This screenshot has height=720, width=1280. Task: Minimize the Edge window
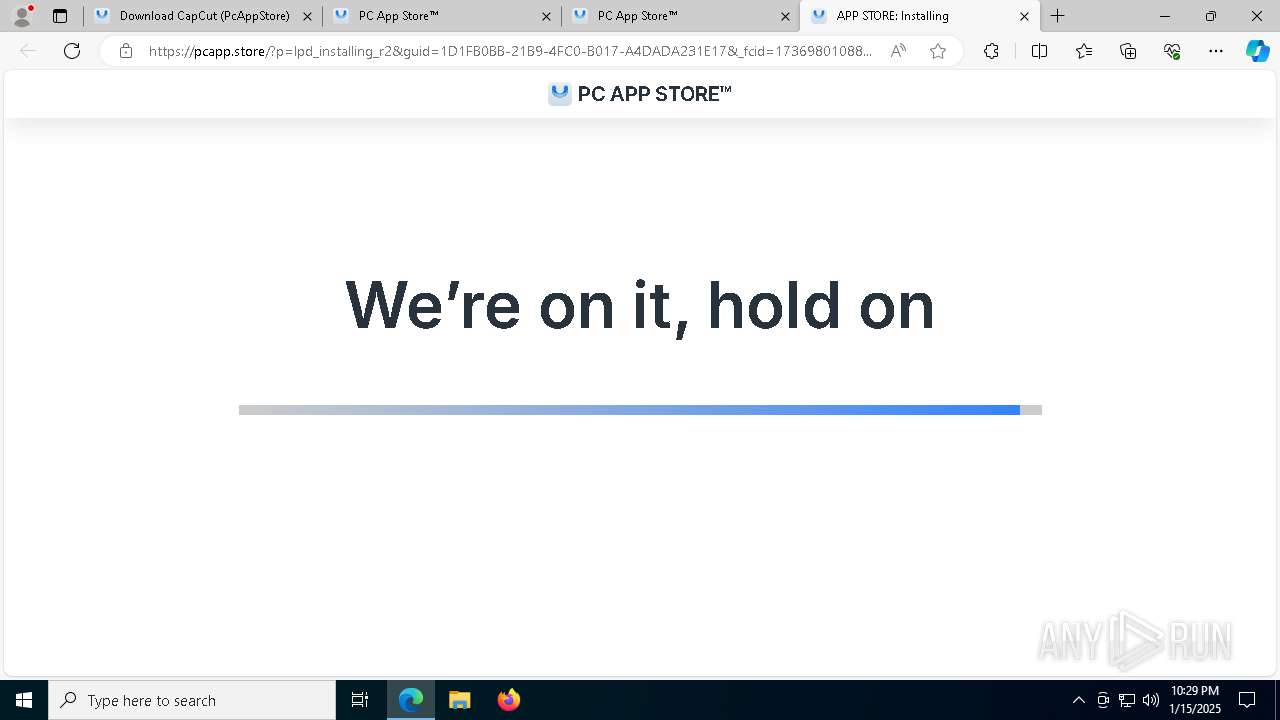(1165, 16)
